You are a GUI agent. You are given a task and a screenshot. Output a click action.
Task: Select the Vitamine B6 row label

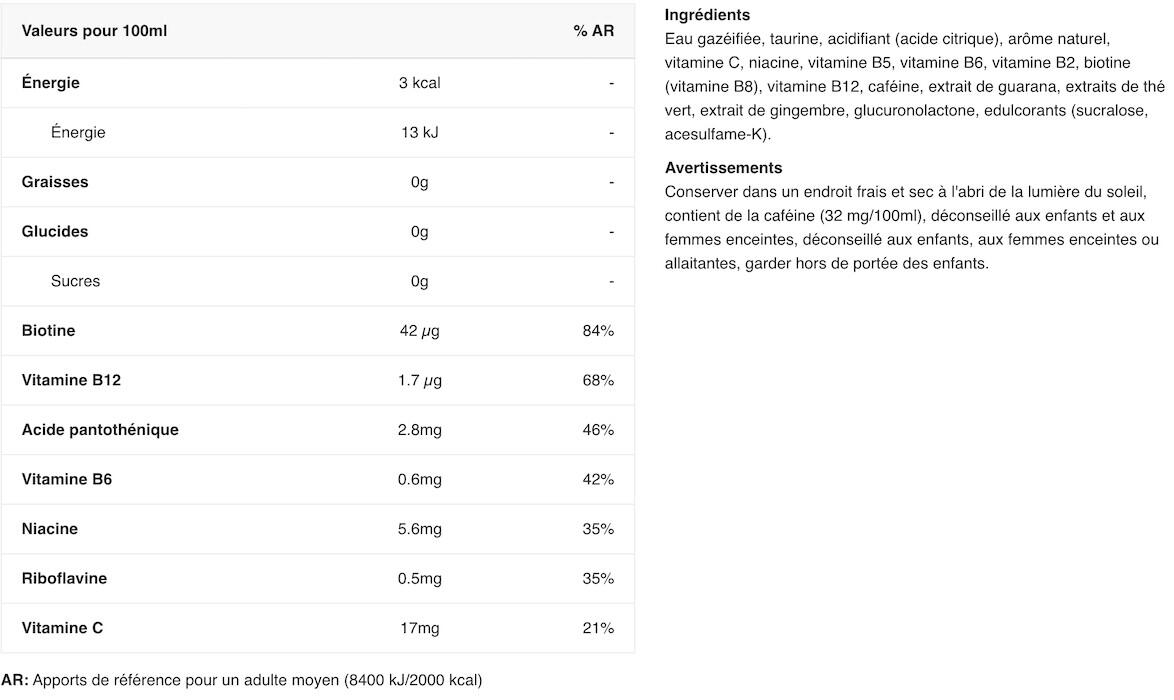tap(67, 479)
